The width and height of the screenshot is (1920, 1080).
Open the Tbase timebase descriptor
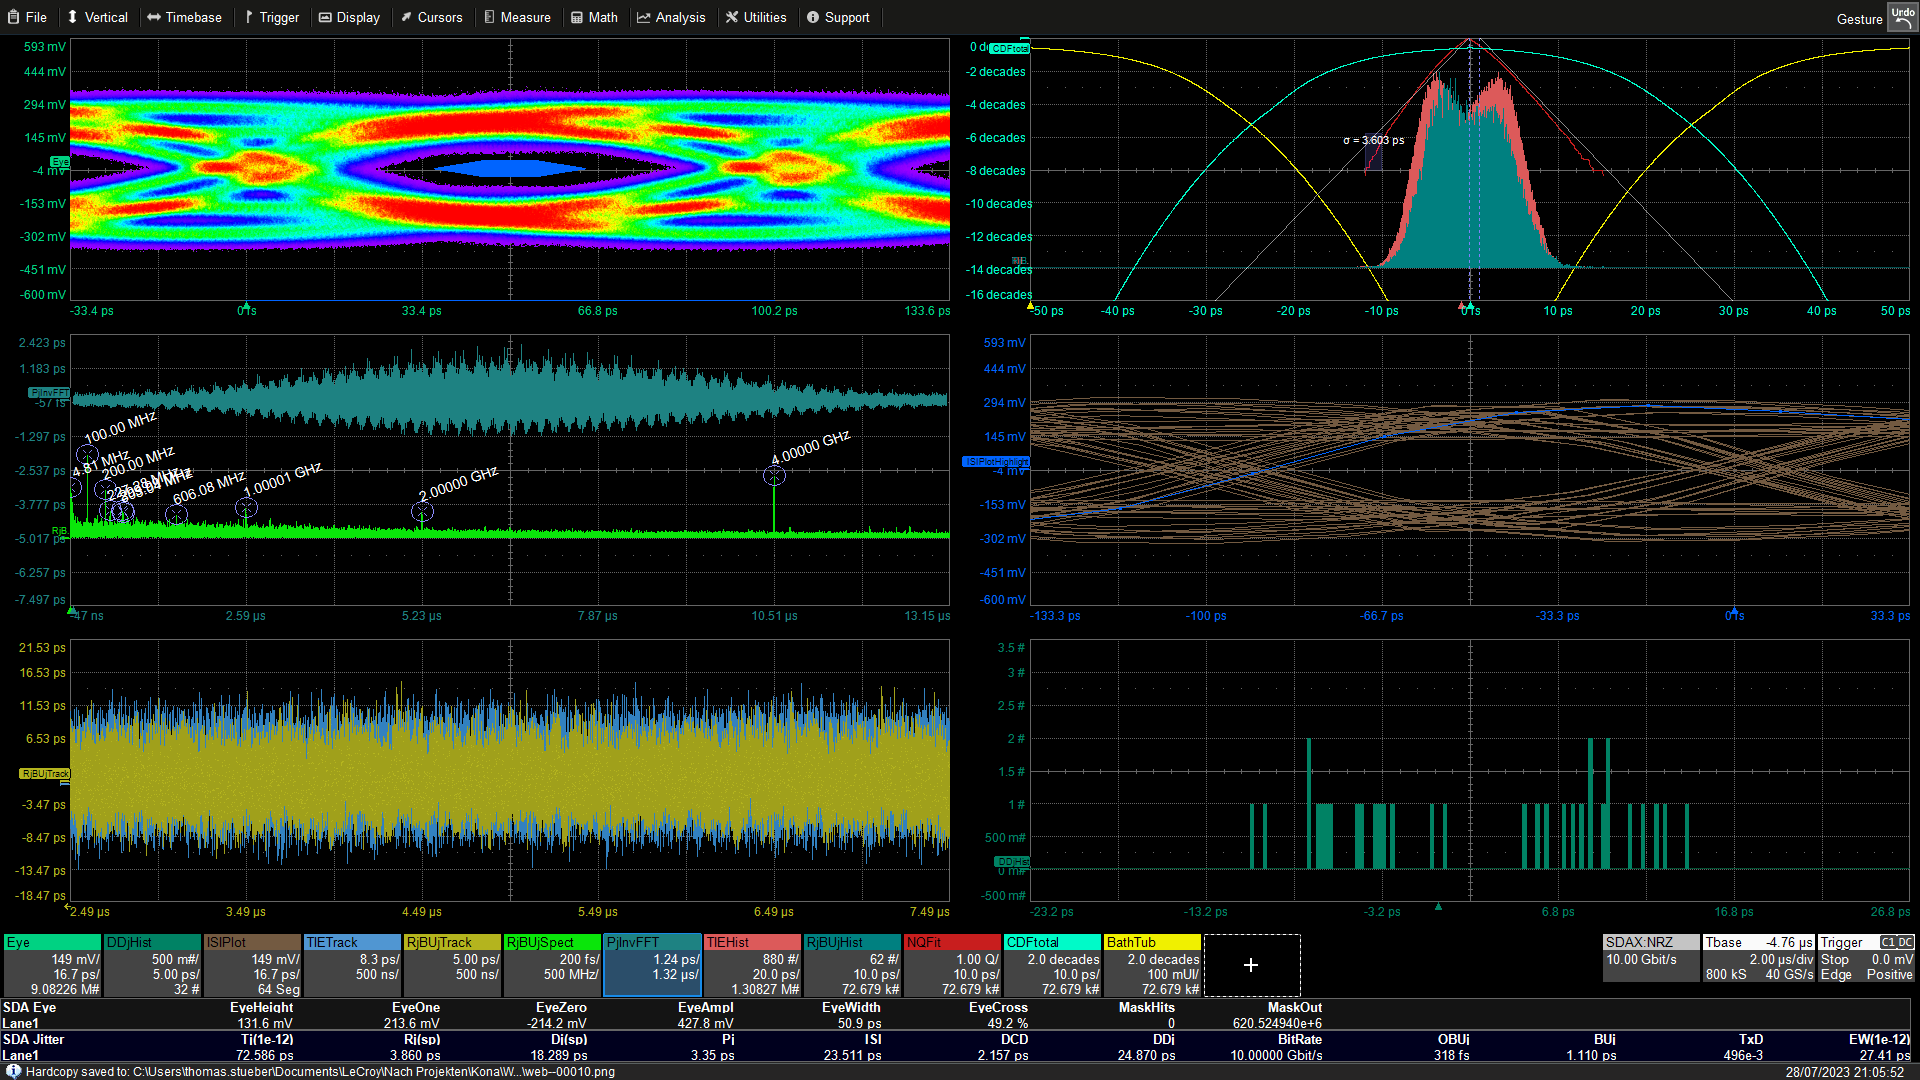1758,959
